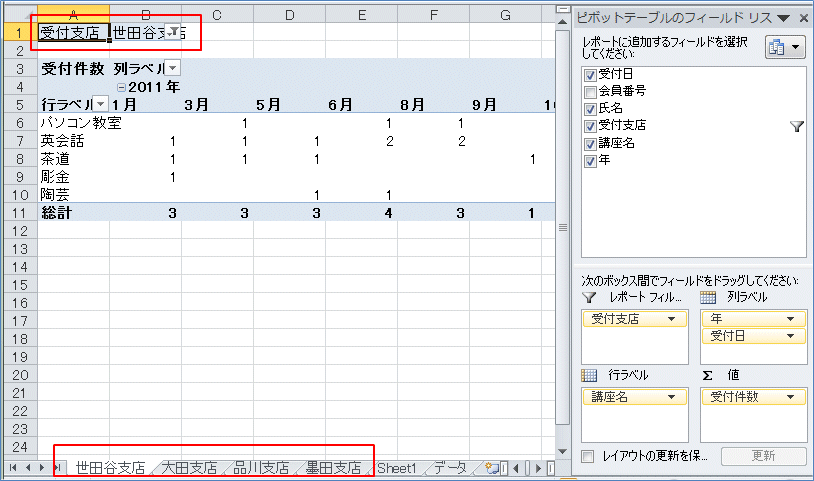Select cell A1 受付支店

click(x=73, y=32)
